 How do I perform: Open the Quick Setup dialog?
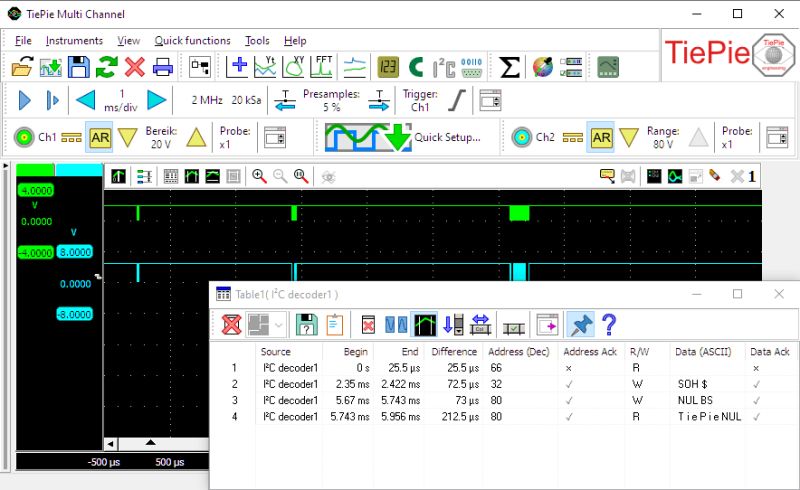click(403, 137)
